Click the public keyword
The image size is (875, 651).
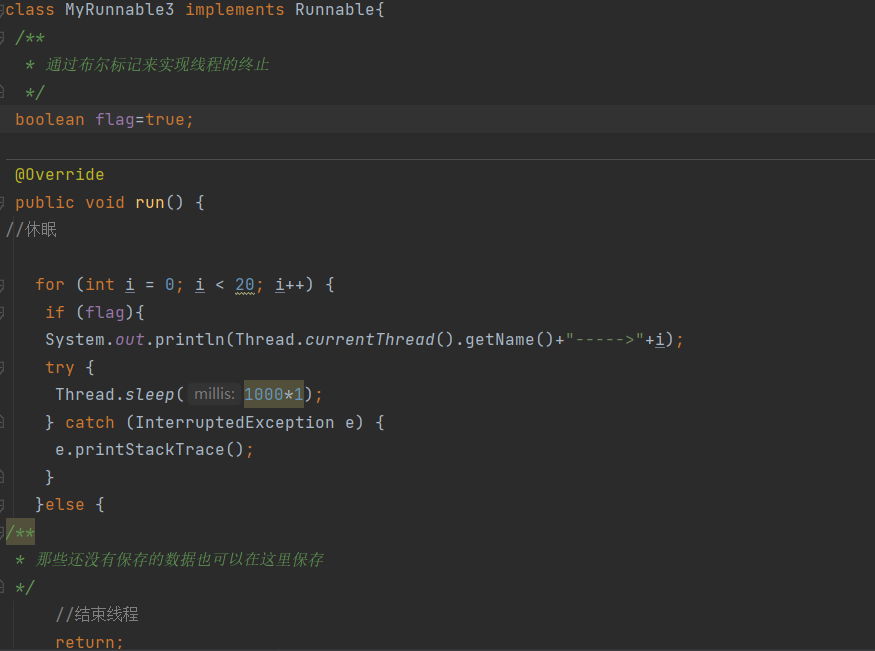tap(45, 202)
